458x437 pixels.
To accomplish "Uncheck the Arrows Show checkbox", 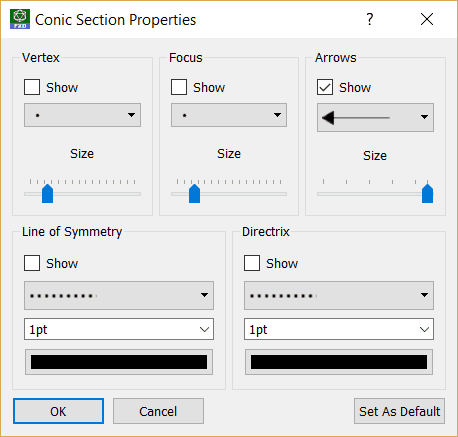I will (x=325, y=87).
